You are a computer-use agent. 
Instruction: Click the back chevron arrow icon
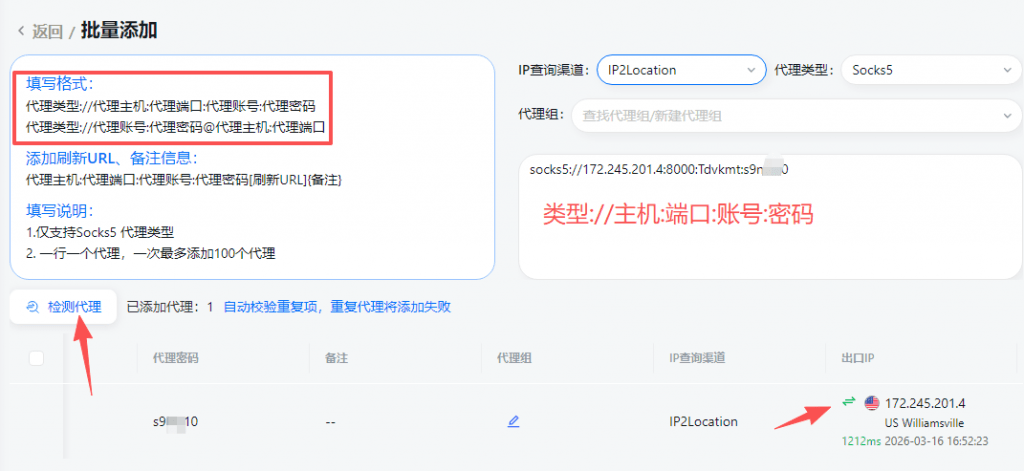click(20, 31)
